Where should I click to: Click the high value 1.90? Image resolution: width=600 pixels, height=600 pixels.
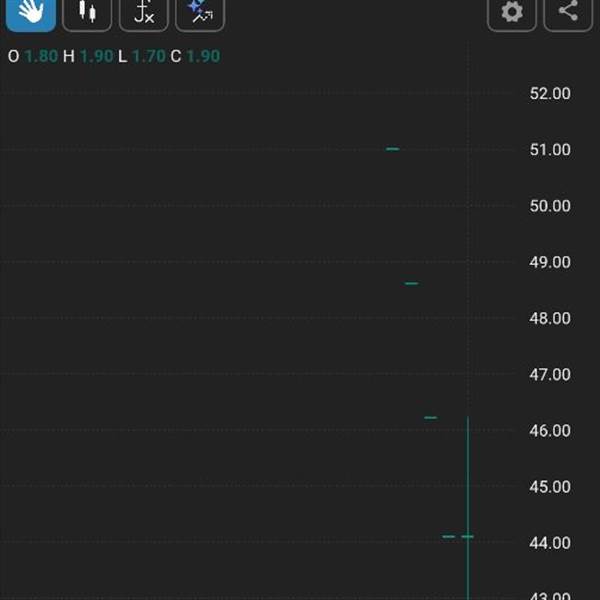(96, 56)
